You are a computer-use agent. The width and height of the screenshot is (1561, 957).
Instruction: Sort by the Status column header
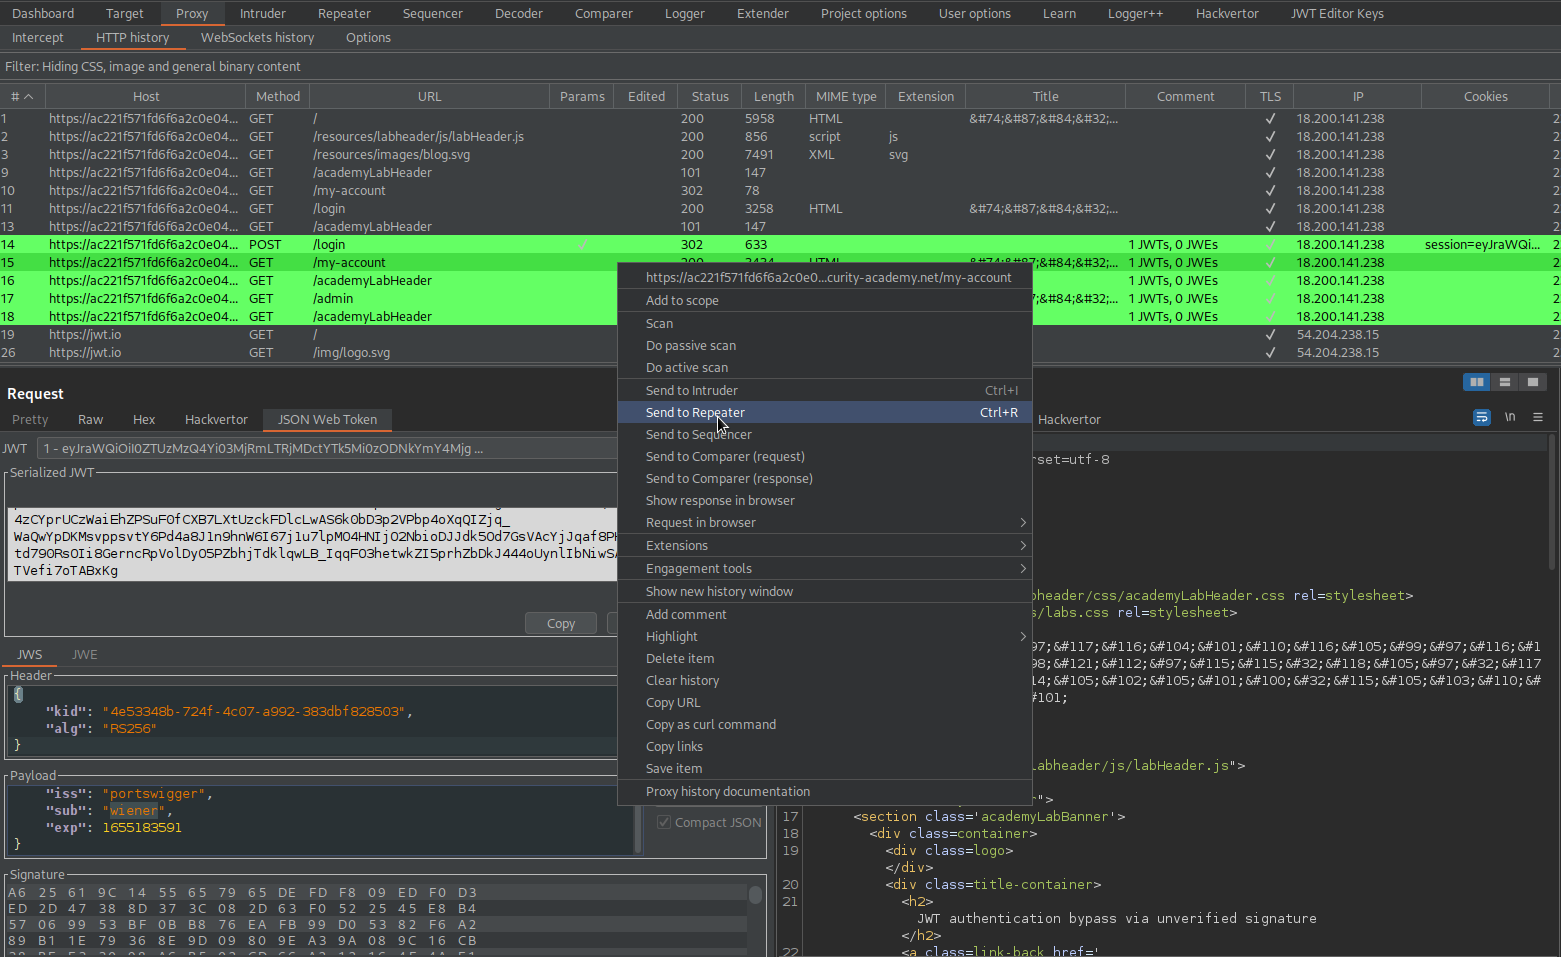click(710, 97)
